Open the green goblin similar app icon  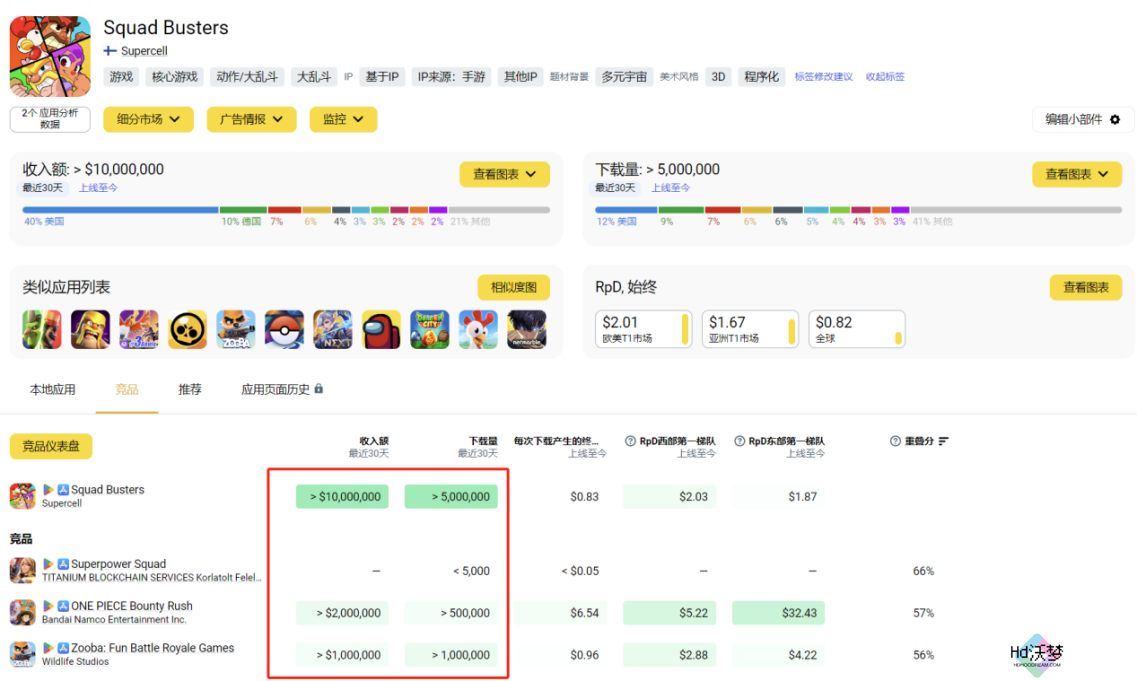click(x=42, y=329)
